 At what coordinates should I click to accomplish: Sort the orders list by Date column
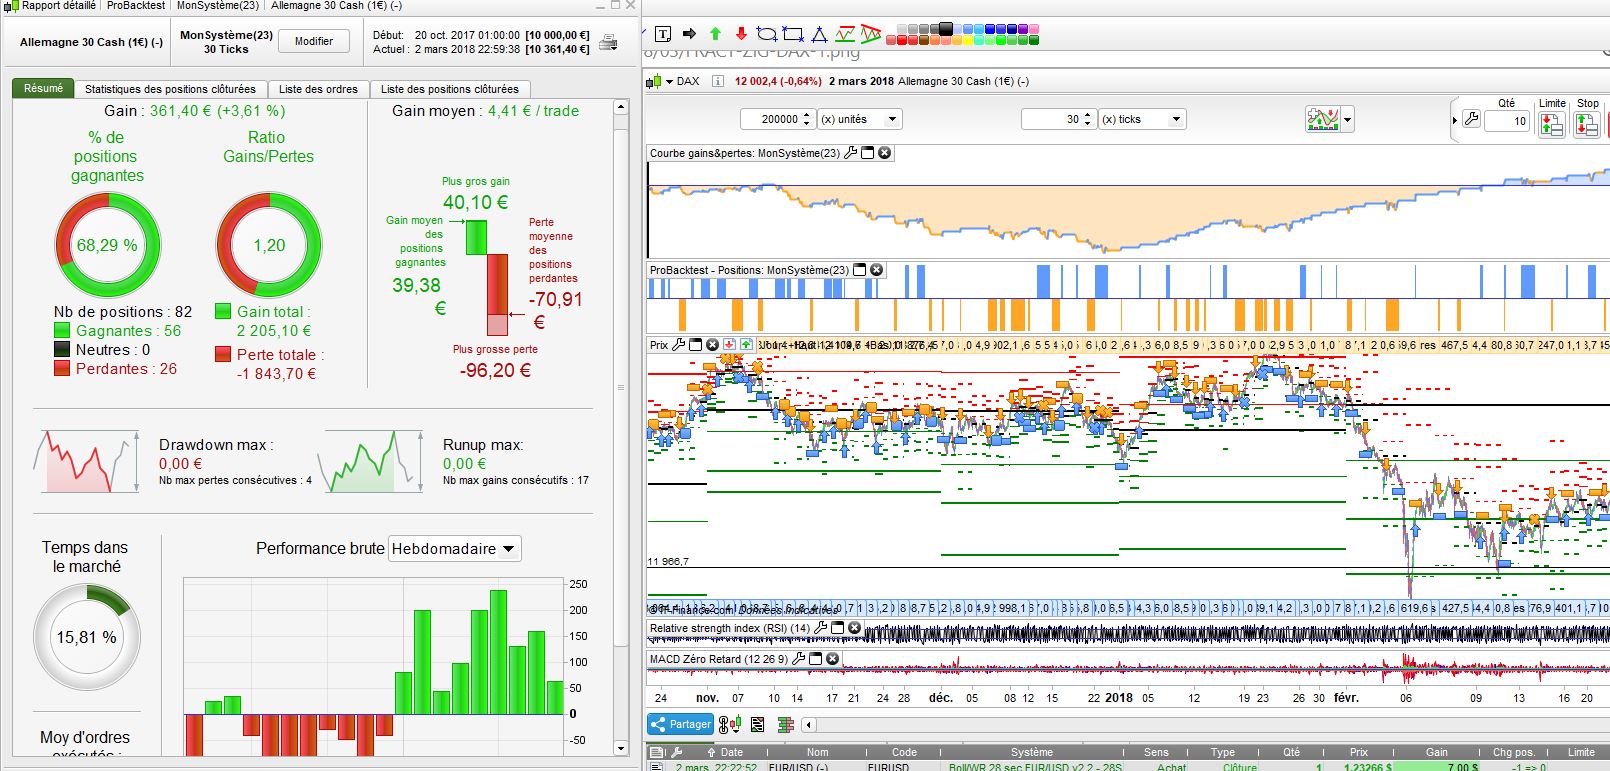pyautogui.click(x=731, y=752)
